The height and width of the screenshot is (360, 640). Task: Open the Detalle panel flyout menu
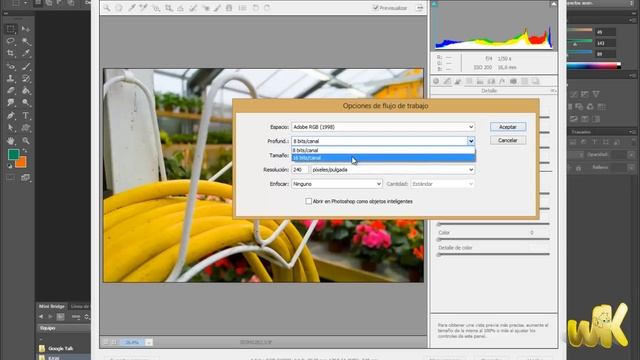point(553,91)
